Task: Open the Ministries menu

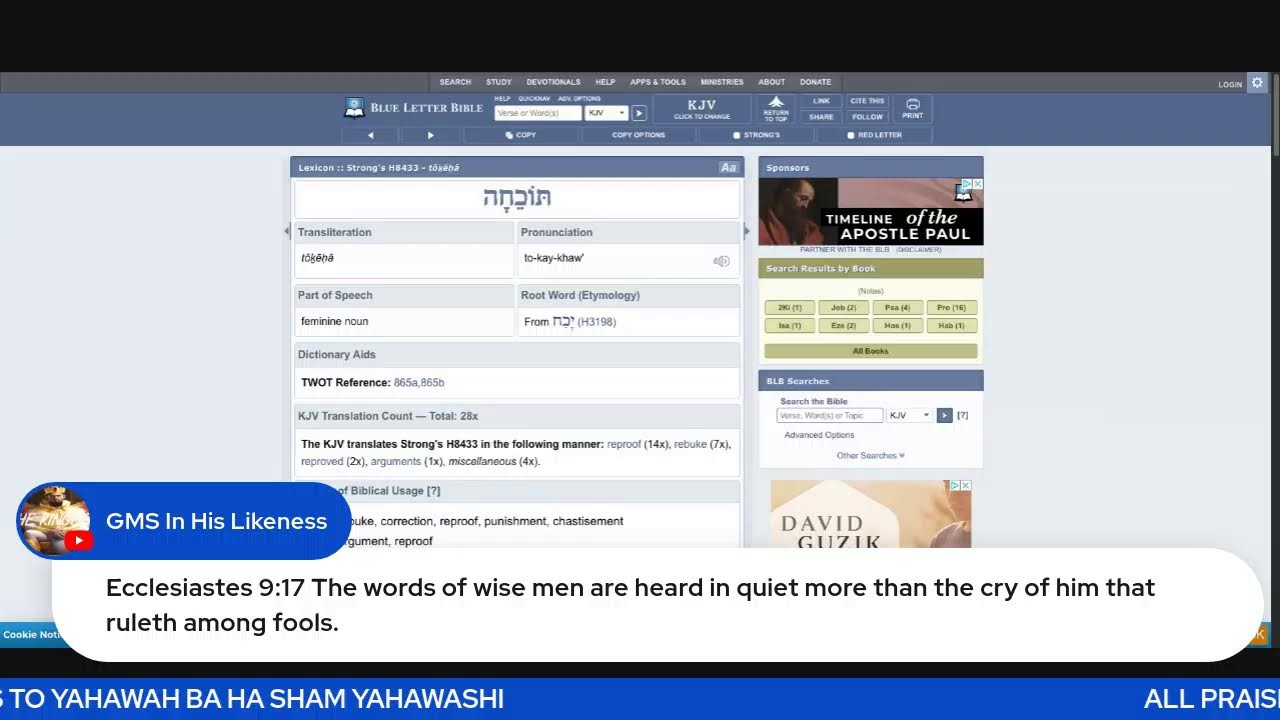Action: click(722, 82)
